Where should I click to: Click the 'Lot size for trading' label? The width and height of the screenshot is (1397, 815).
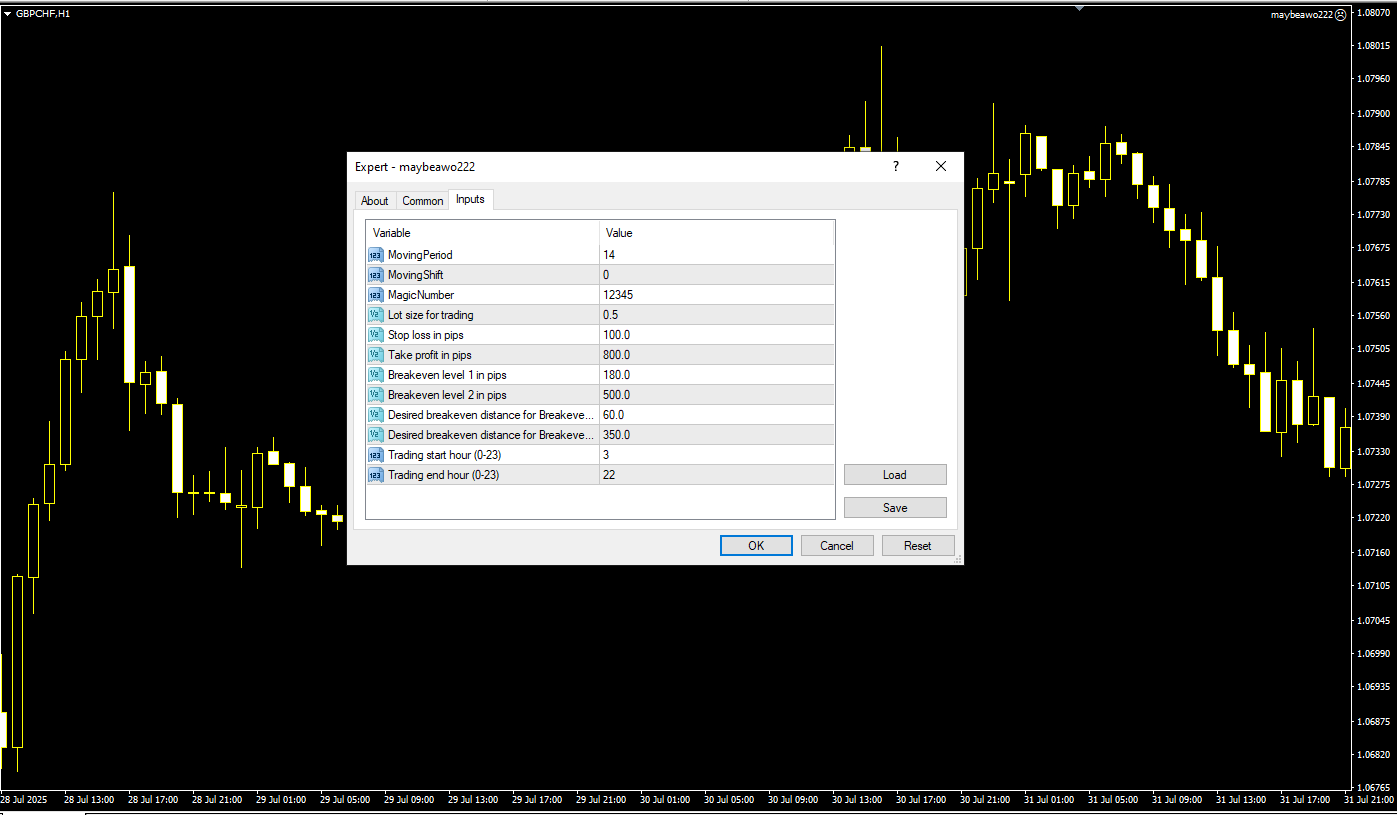pyautogui.click(x=431, y=315)
